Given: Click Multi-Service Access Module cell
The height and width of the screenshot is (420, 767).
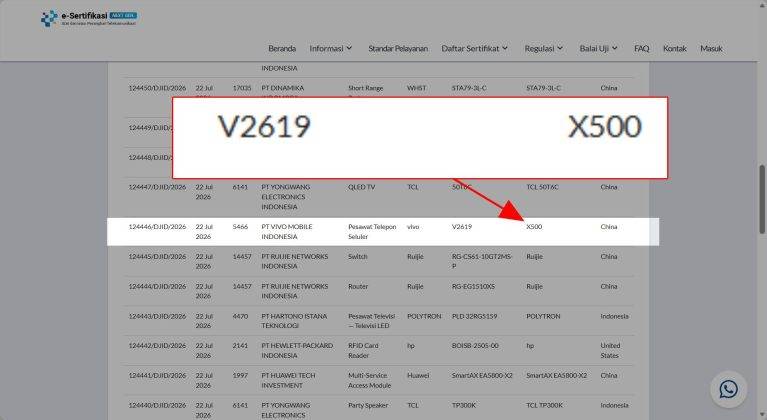Looking at the screenshot, I should 369,380.
